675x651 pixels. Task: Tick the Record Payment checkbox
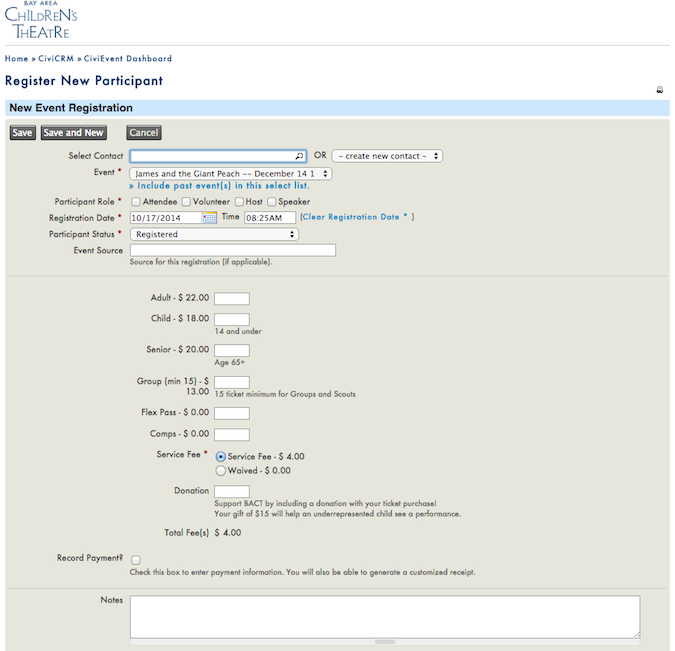tap(135, 560)
